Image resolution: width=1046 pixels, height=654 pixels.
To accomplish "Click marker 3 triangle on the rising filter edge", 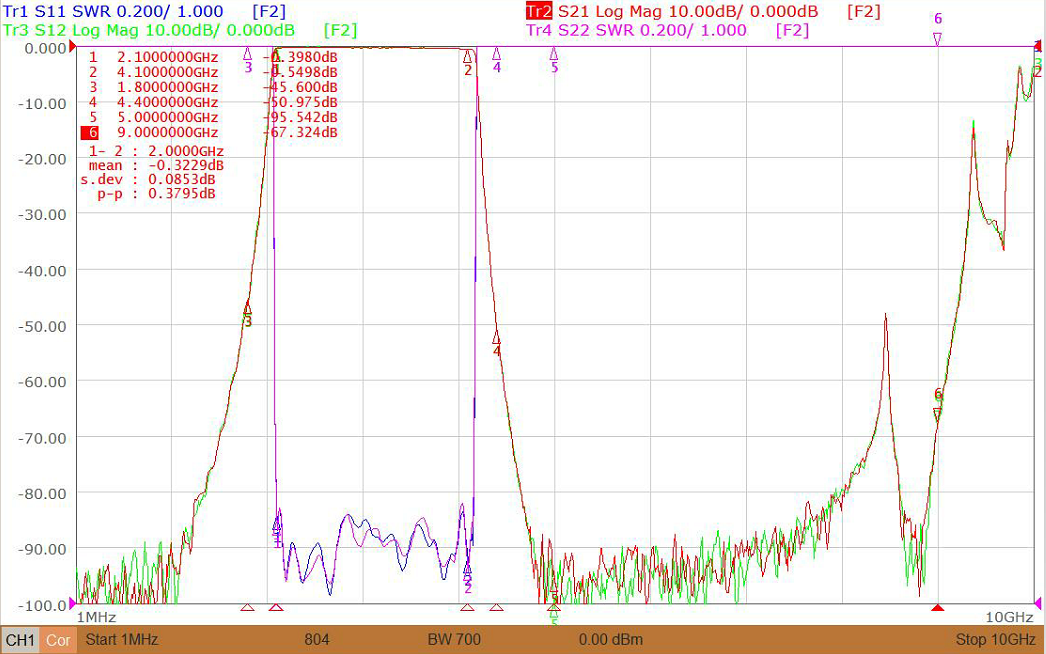I will [x=247, y=307].
